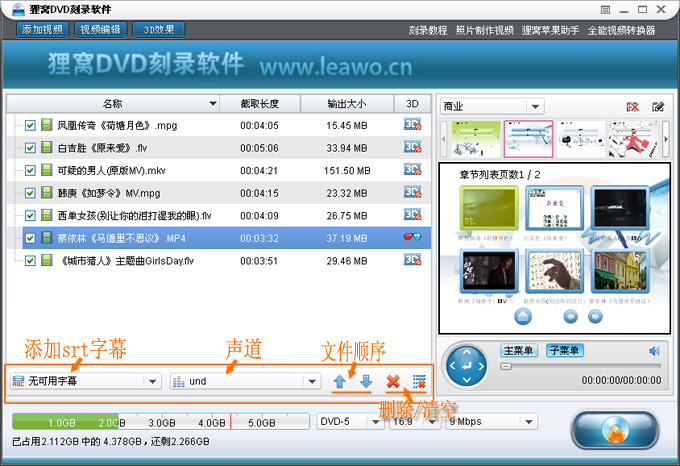Click the 3D icon for 可疑的男人(原版MV).mkv
Viewport: 680px width, 466px height.
[412, 170]
